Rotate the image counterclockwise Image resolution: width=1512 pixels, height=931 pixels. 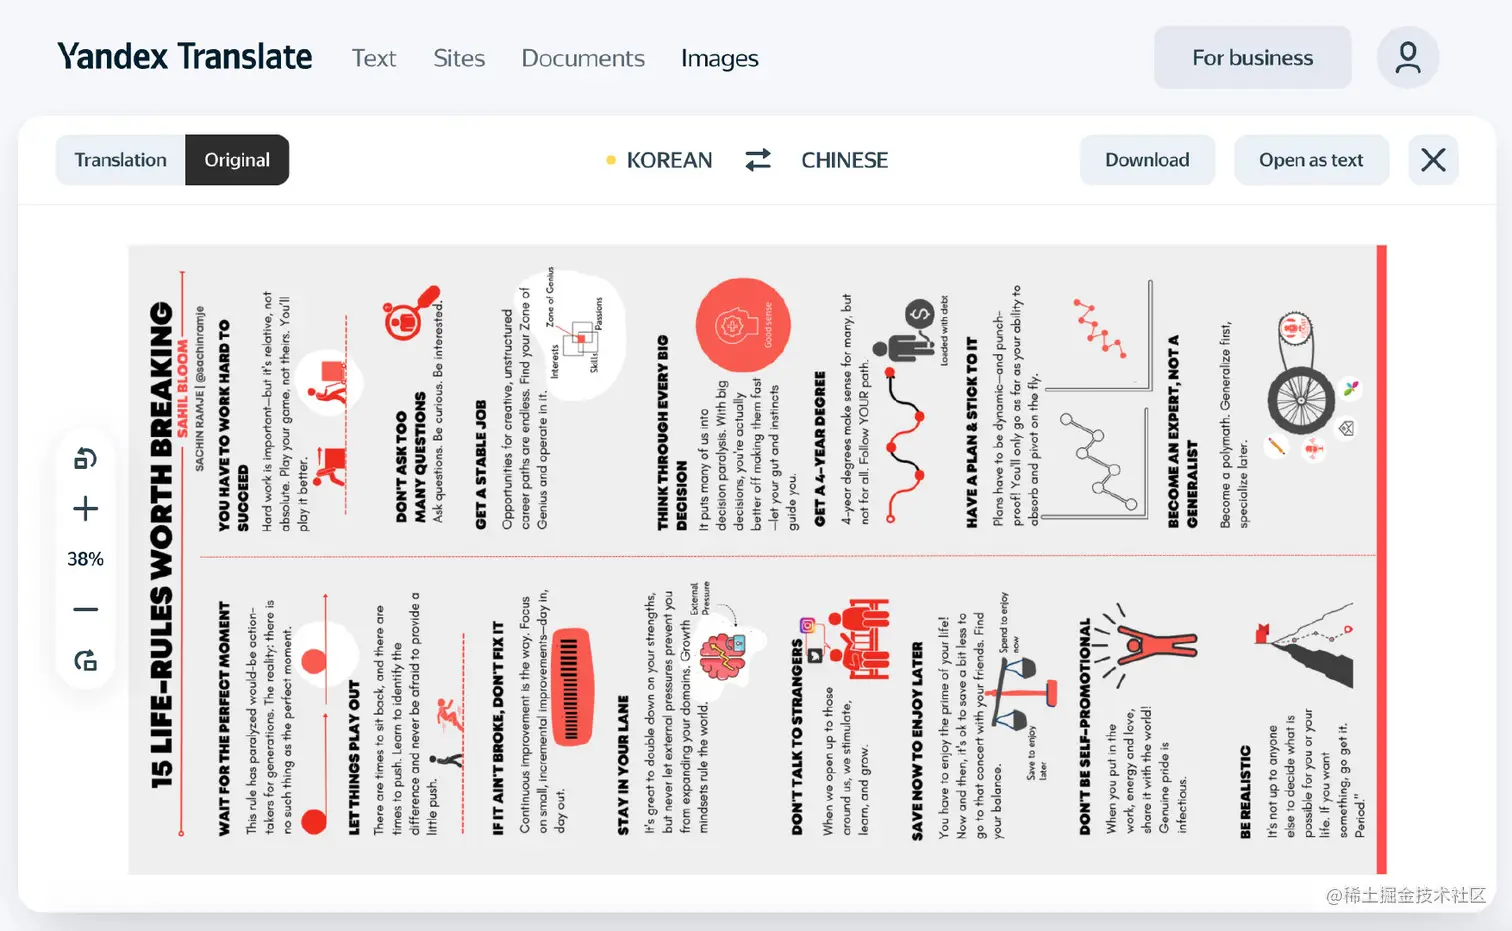[85, 459]
